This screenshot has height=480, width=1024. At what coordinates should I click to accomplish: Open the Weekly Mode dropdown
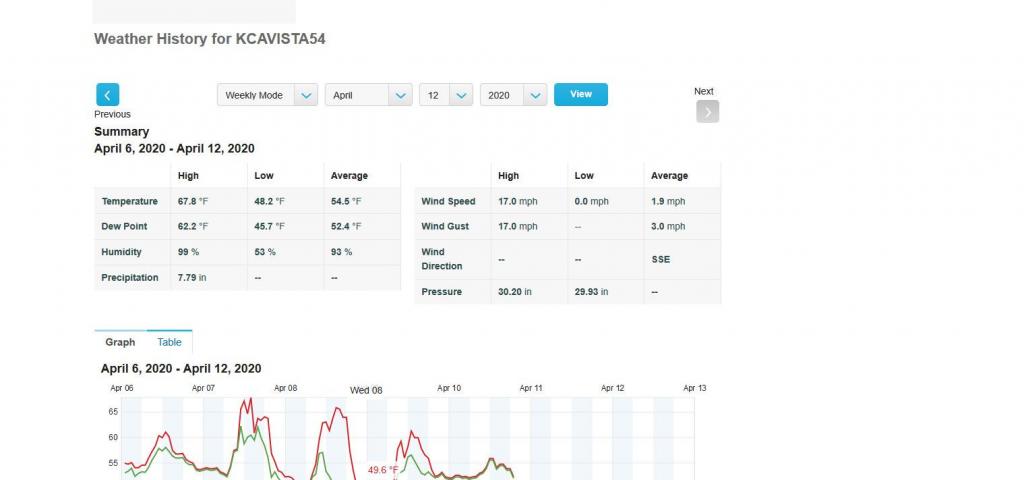[x=267, y=95]
